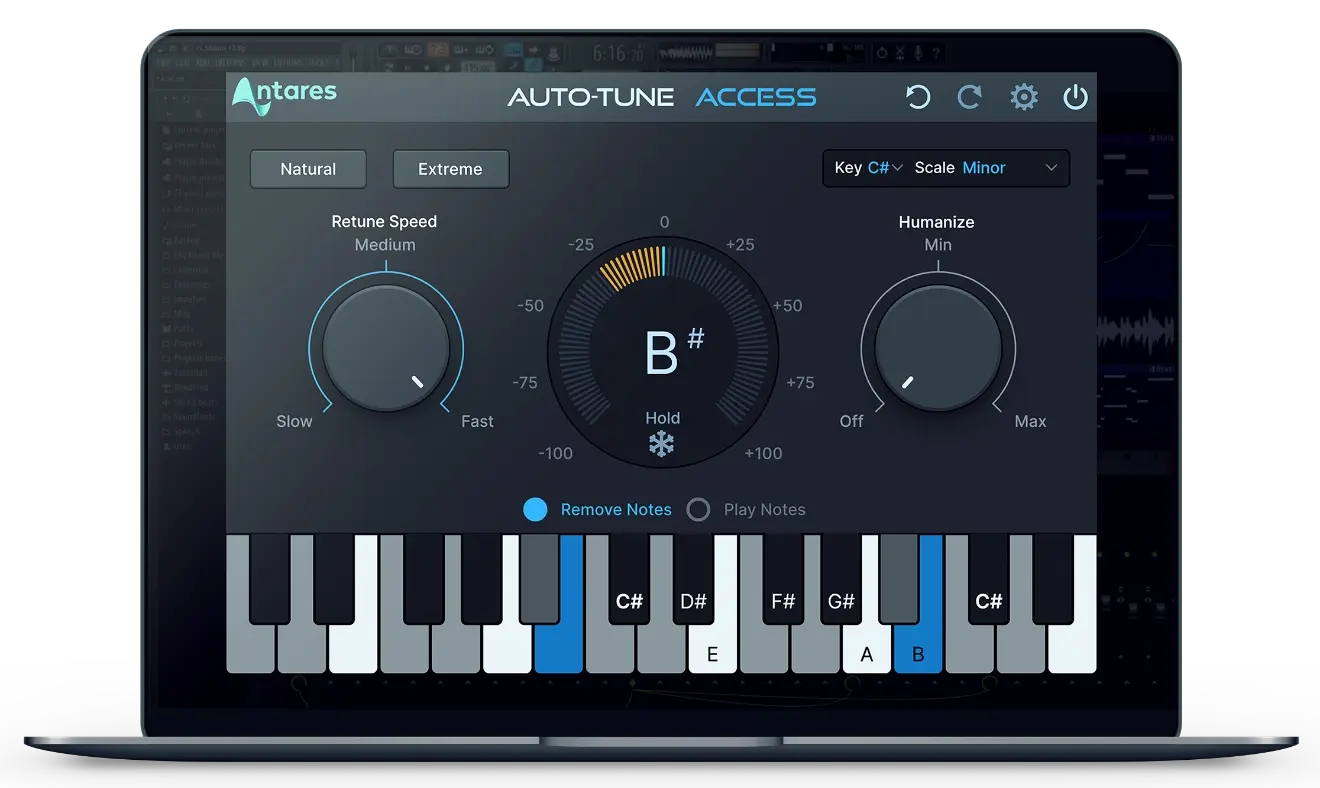Screen dimensions: 1320x788
Task: Click the Antares logo
Action: (x=285, y=96)
